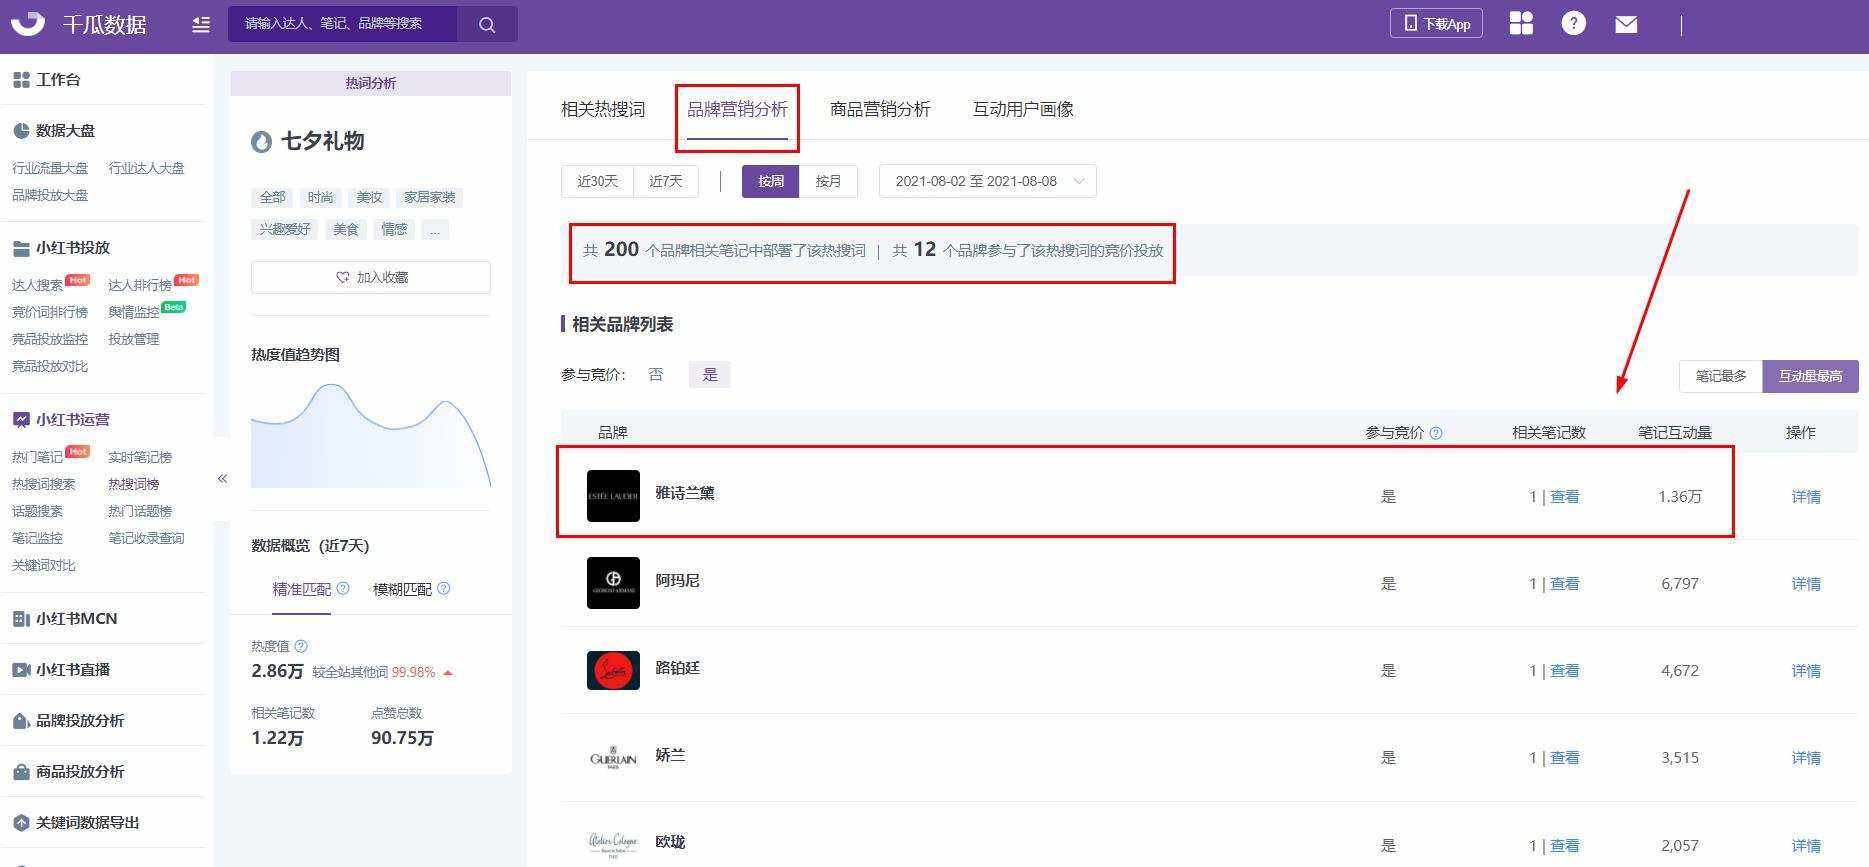1869x867 pixels.
Task: Open 详情 for 雅诗兰黛 row
Action: 1806,497
